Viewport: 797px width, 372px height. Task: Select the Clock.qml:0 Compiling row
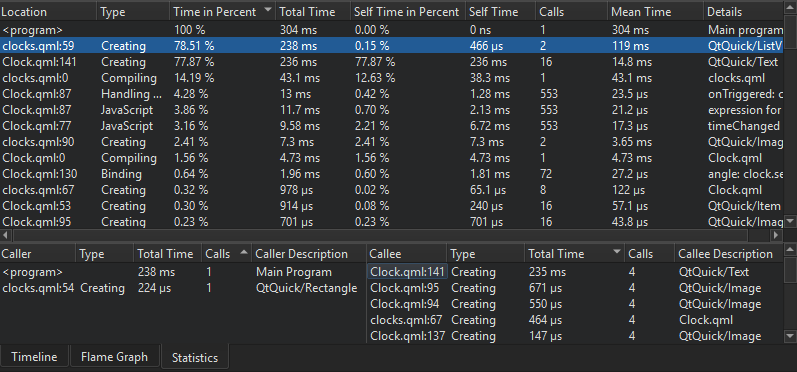(x=392, y=158)
